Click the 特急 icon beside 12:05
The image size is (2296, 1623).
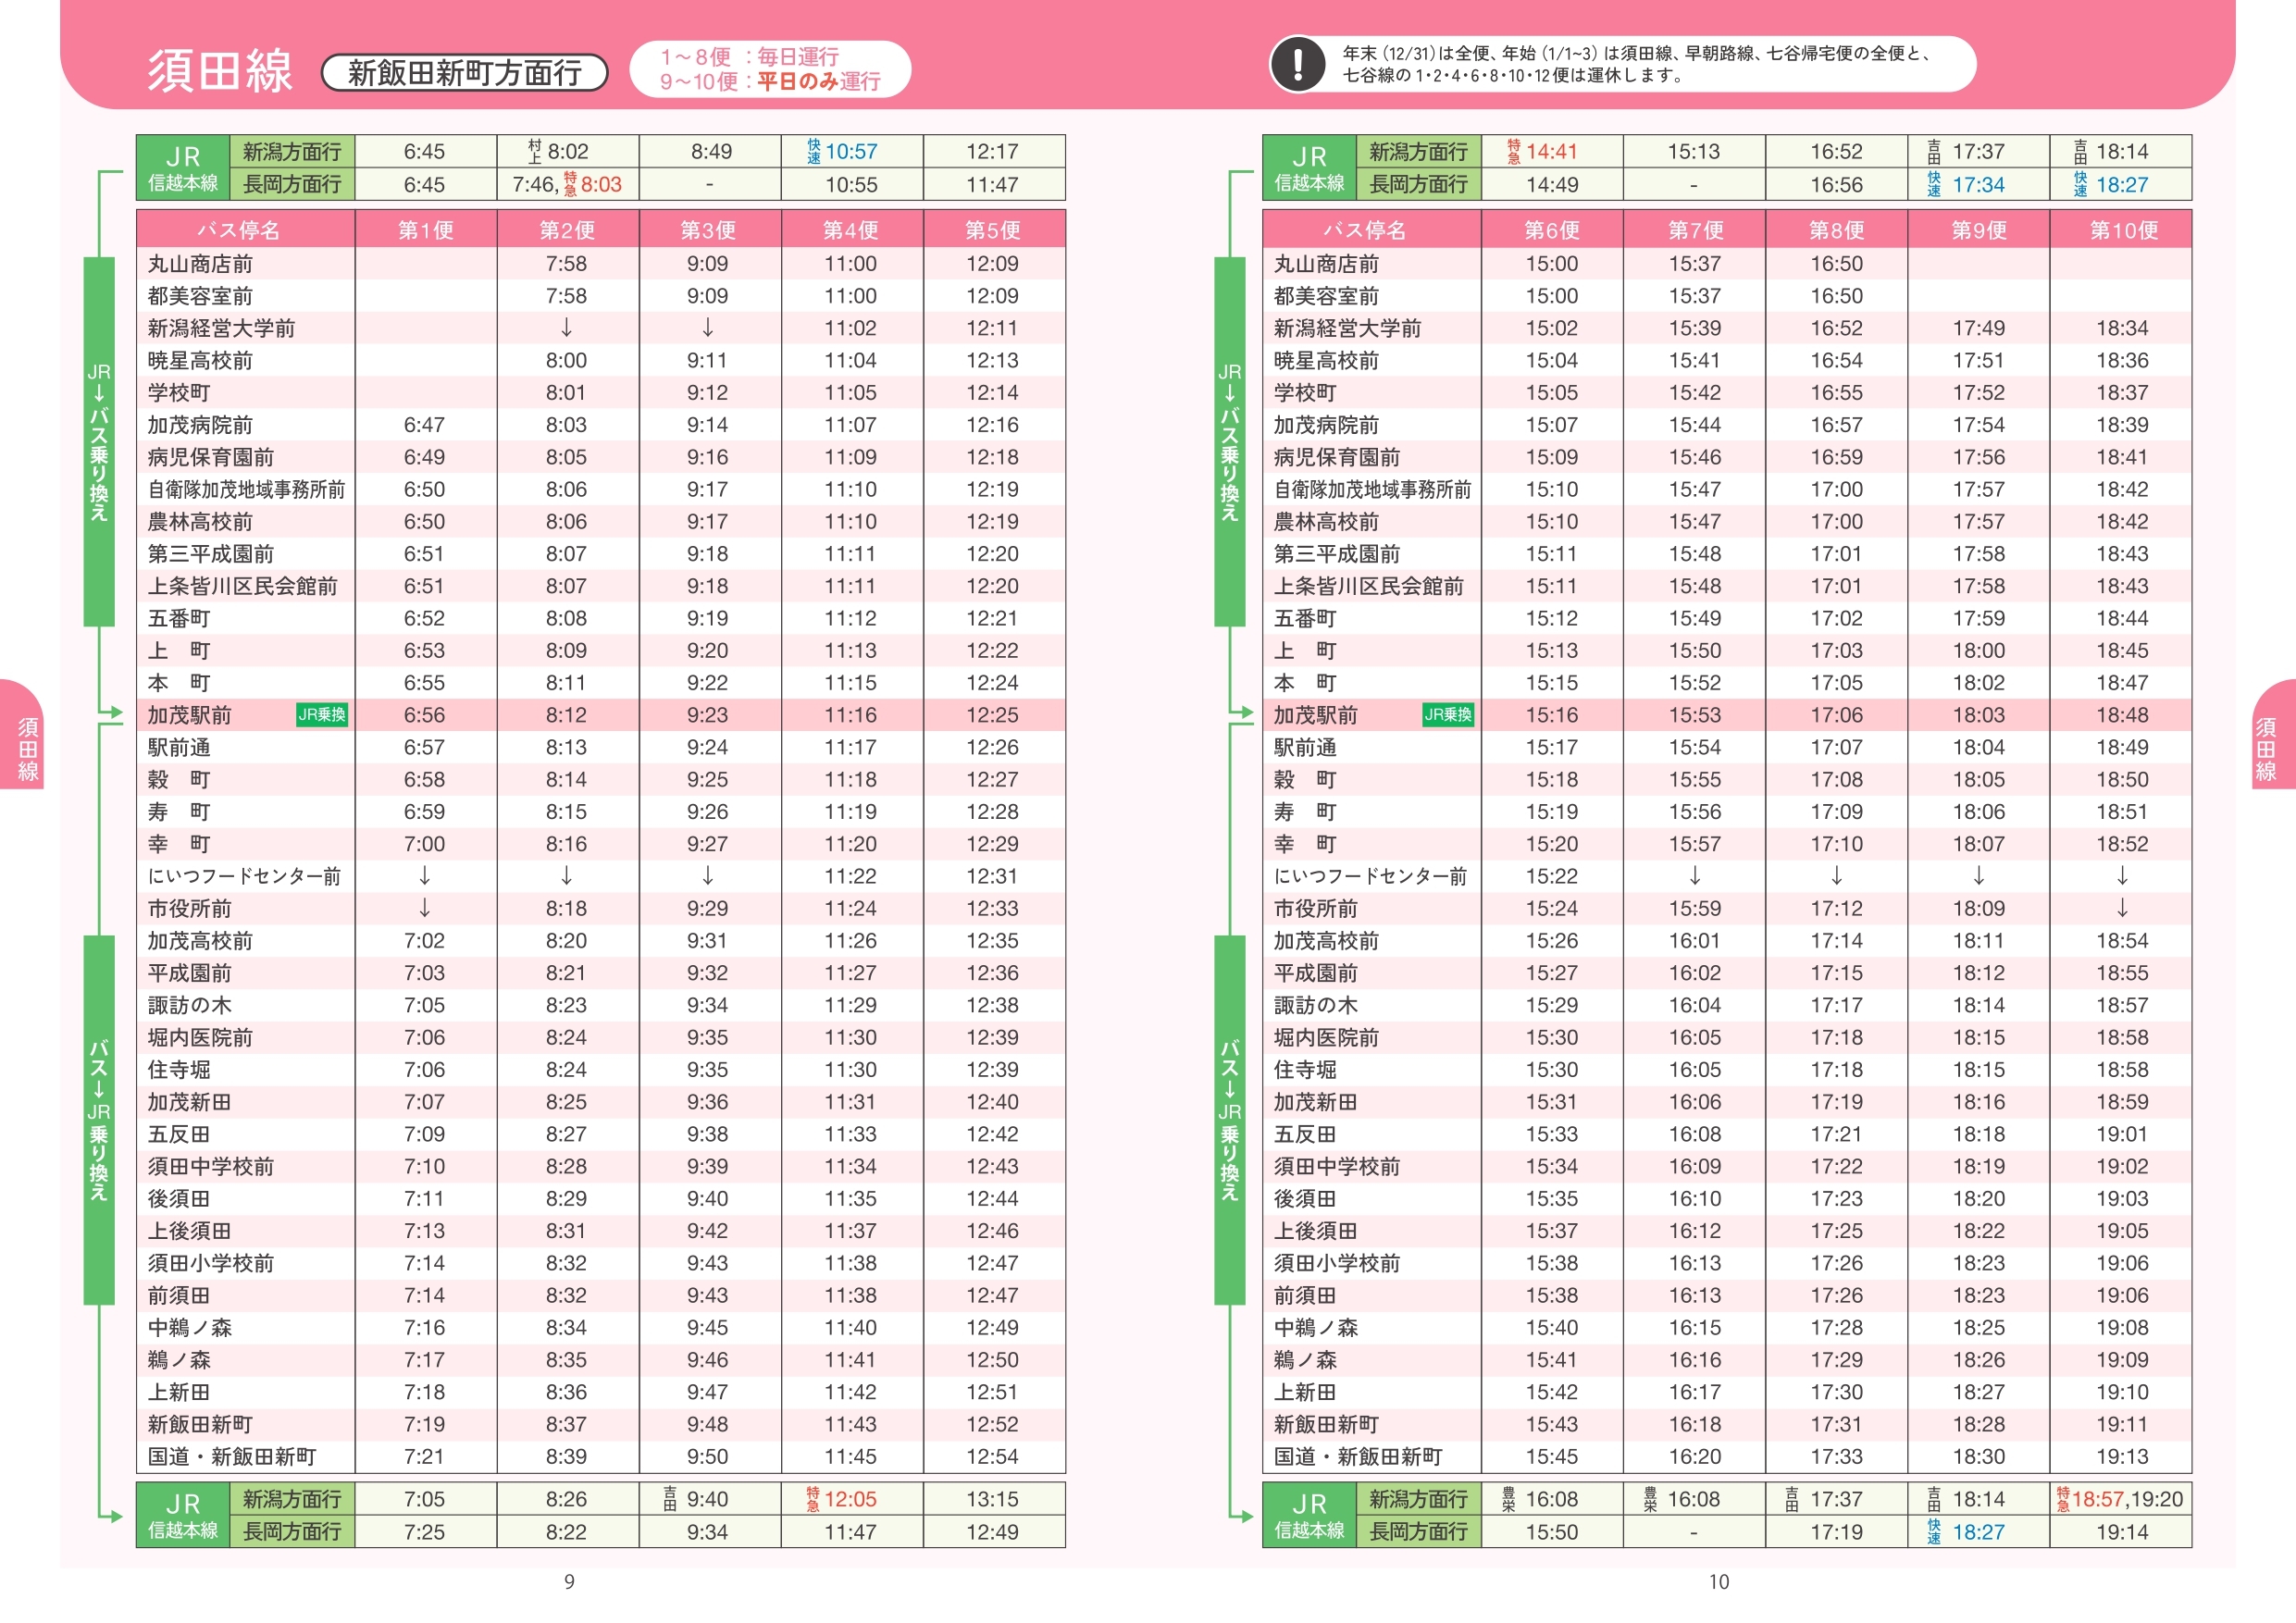pyautogui.click(x=813, y=1499)
